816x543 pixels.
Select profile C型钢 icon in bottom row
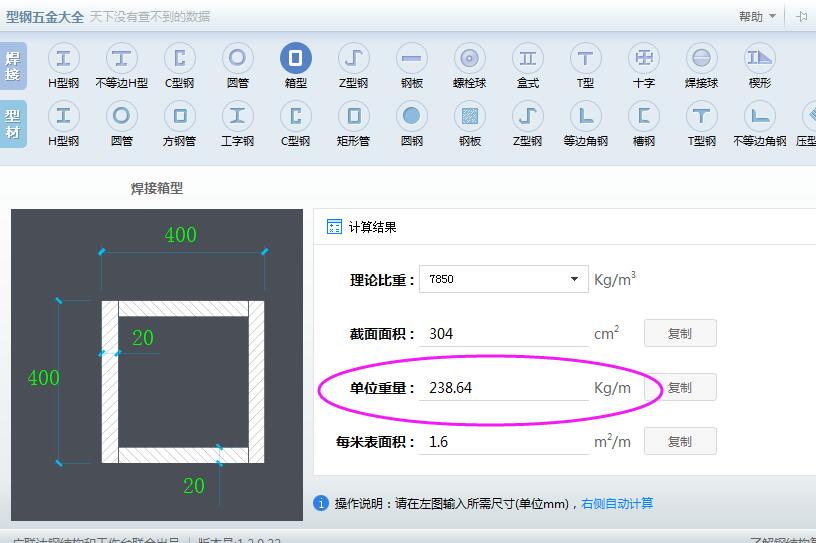(296, 116)
